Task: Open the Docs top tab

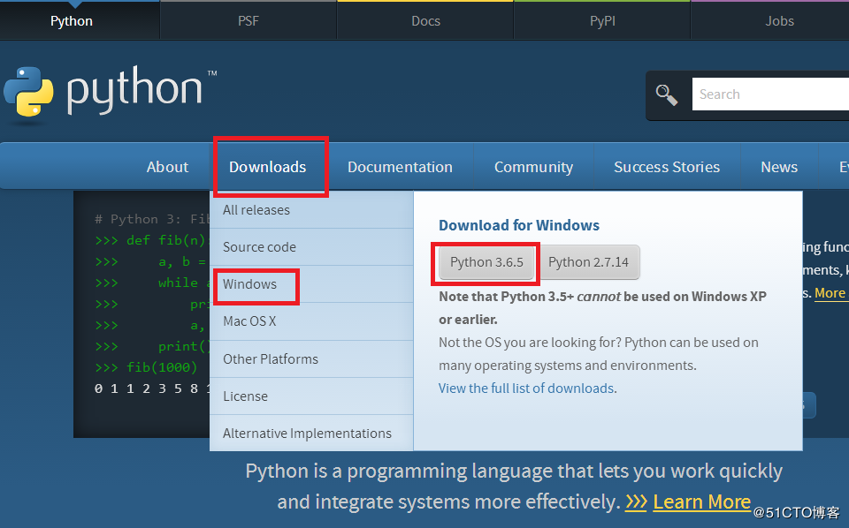Action: [x=426, y=21]
